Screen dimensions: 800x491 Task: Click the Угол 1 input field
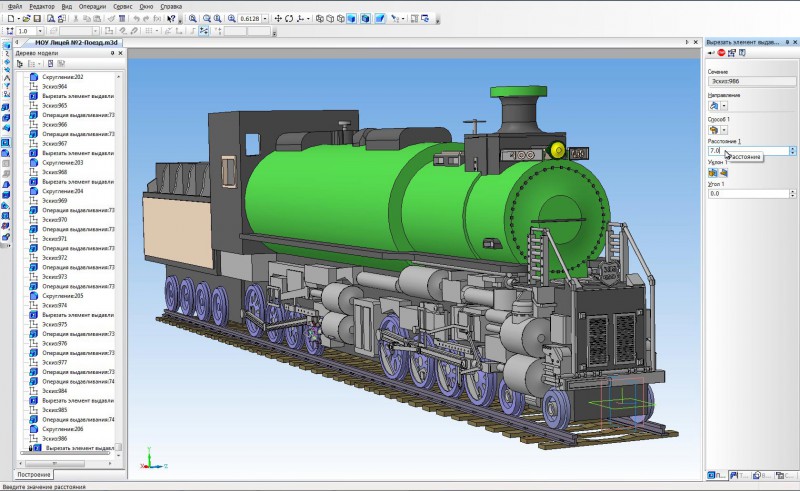pos(746,193)
